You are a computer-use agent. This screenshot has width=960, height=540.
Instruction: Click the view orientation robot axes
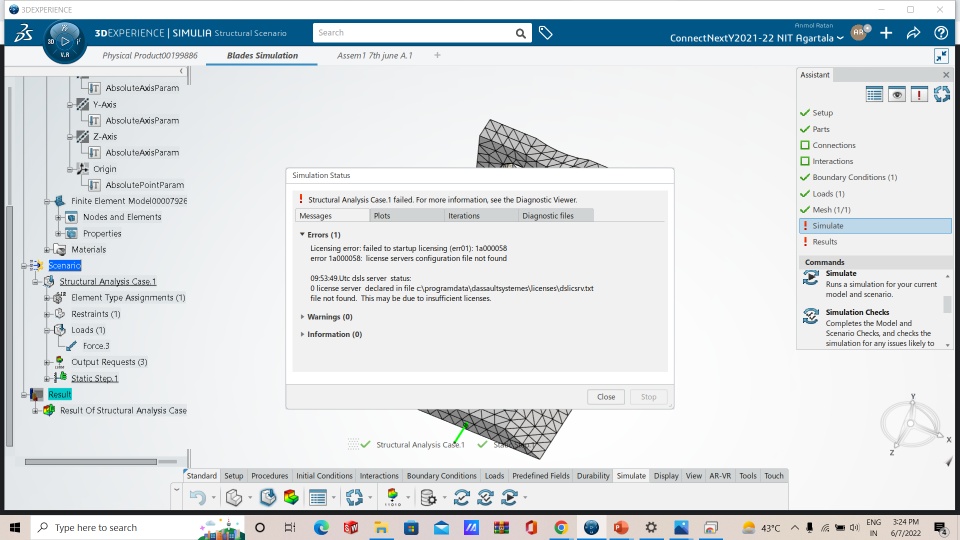pyautogui.click(x=911, y=424)
